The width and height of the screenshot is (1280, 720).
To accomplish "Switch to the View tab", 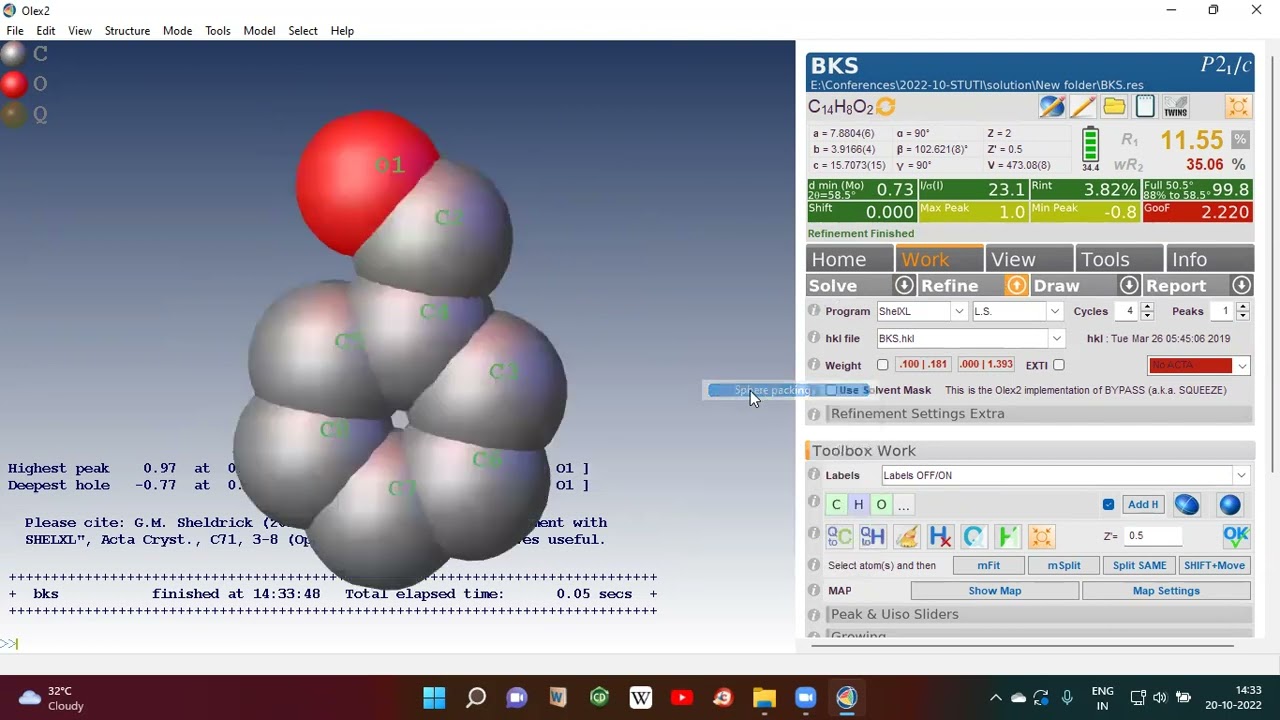I will pos(1029,259).
